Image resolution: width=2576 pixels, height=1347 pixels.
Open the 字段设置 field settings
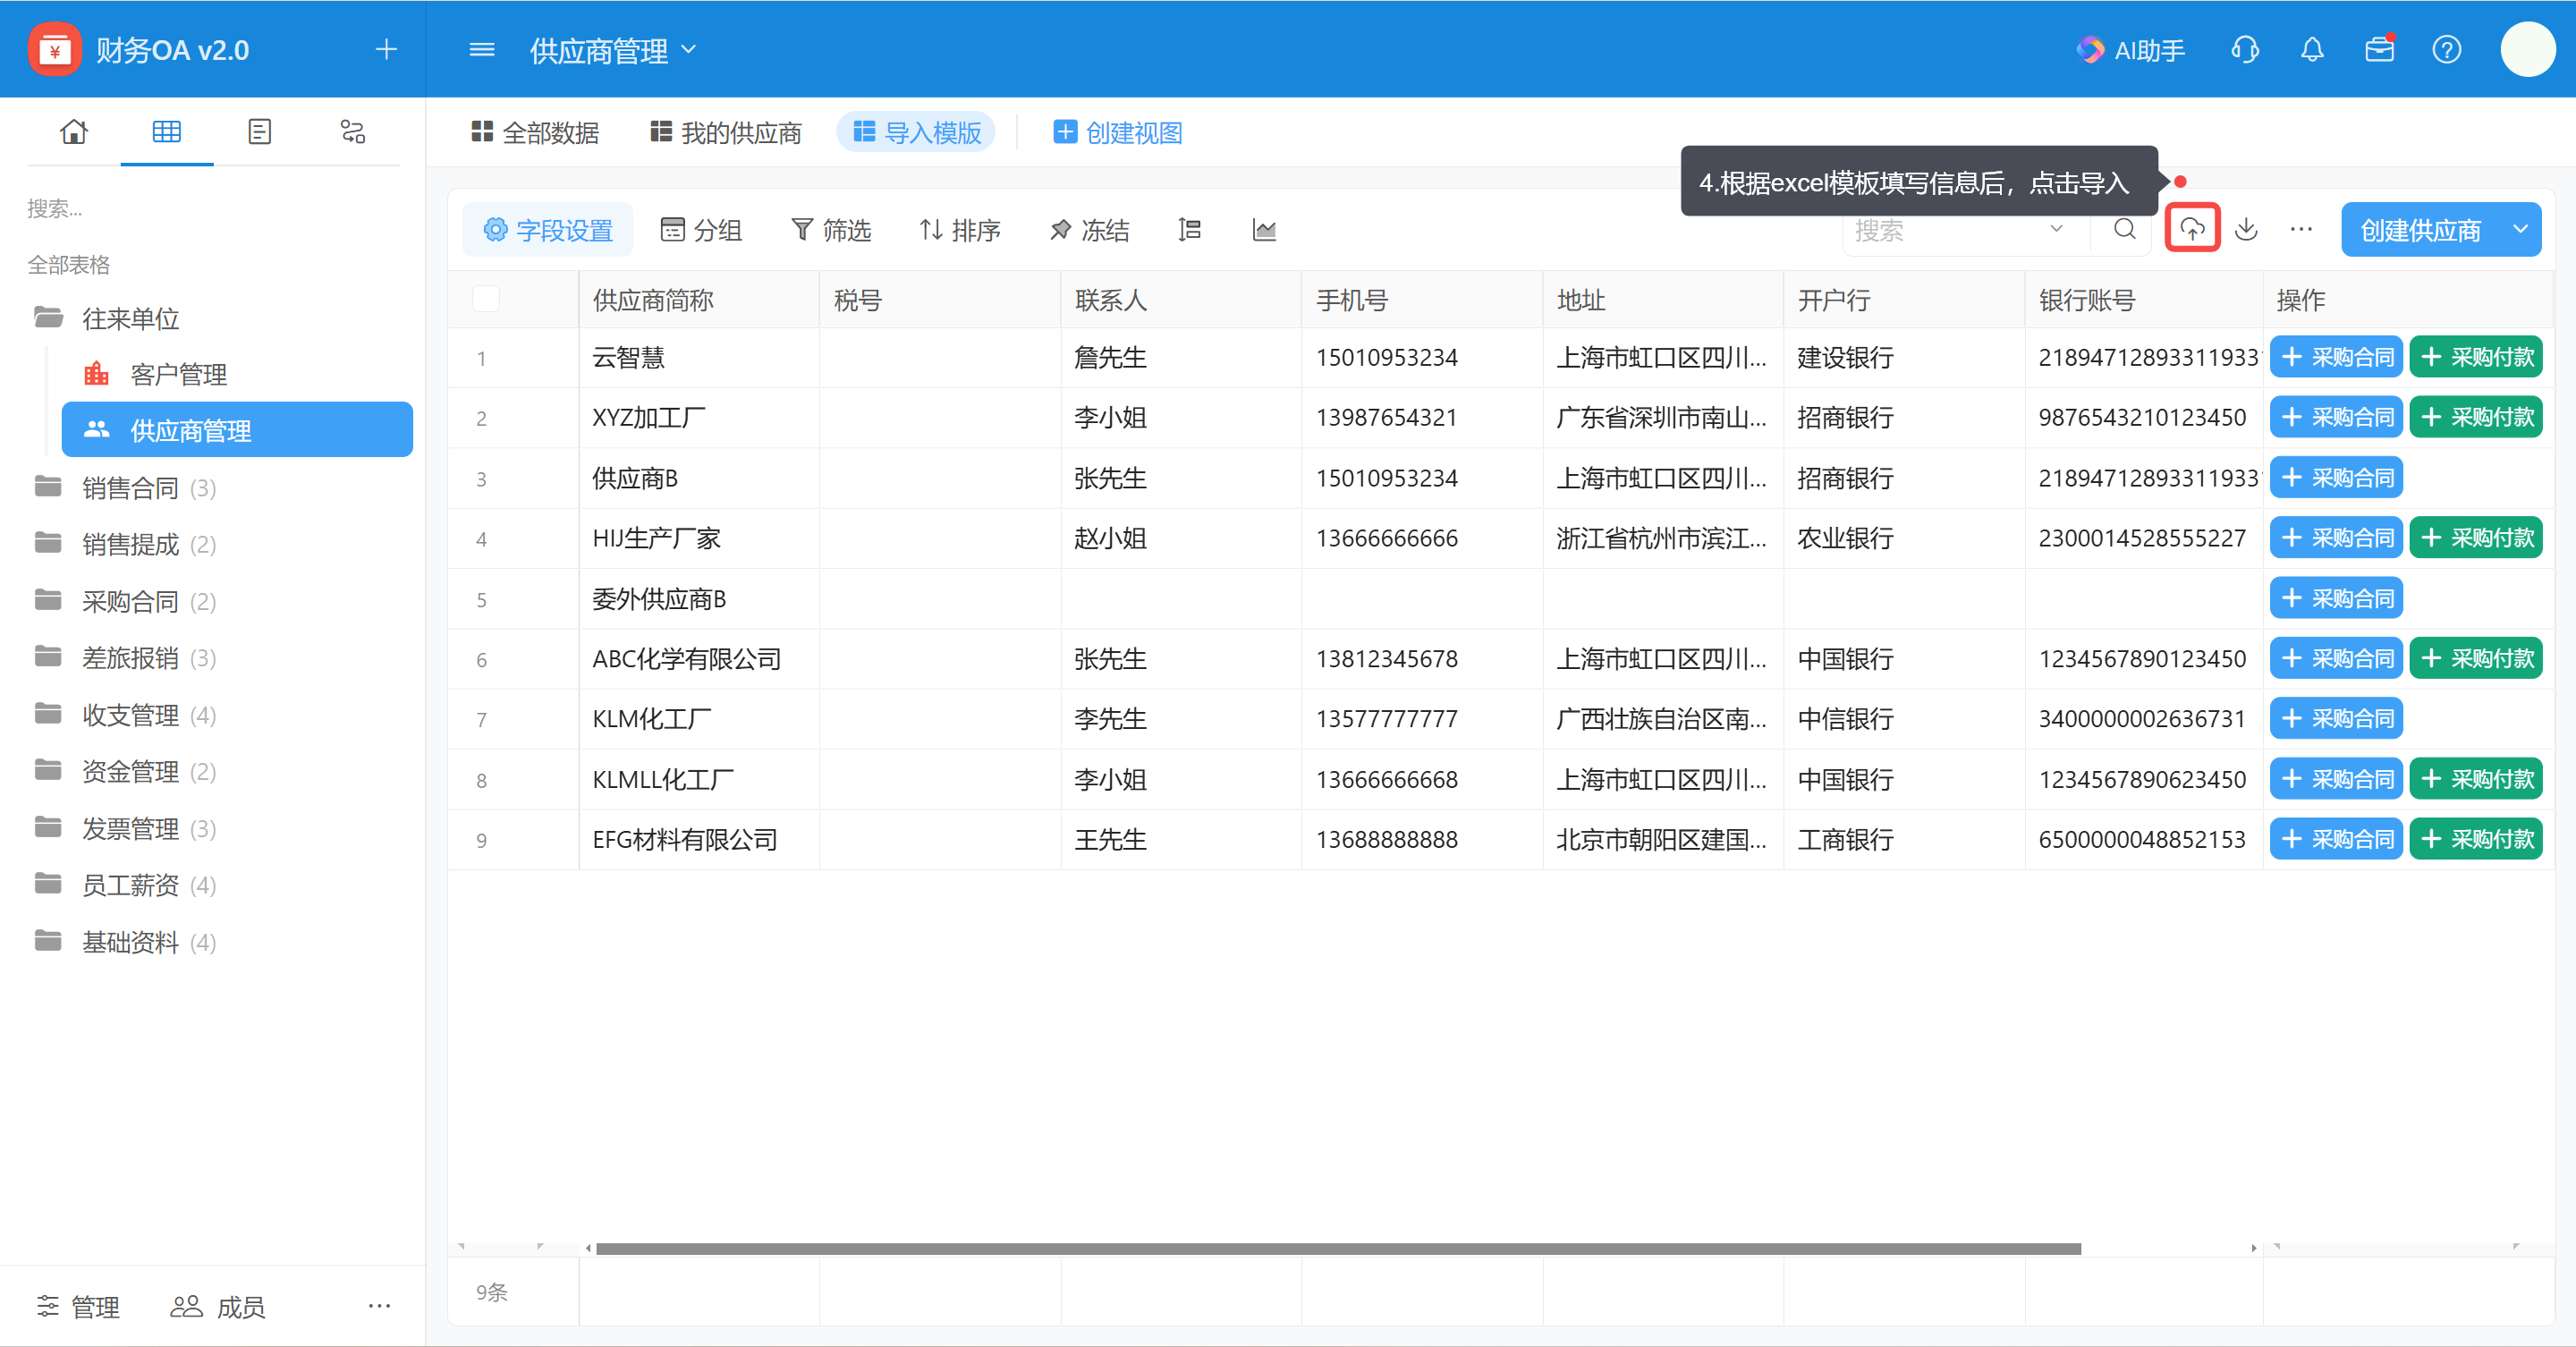[547, 230]
